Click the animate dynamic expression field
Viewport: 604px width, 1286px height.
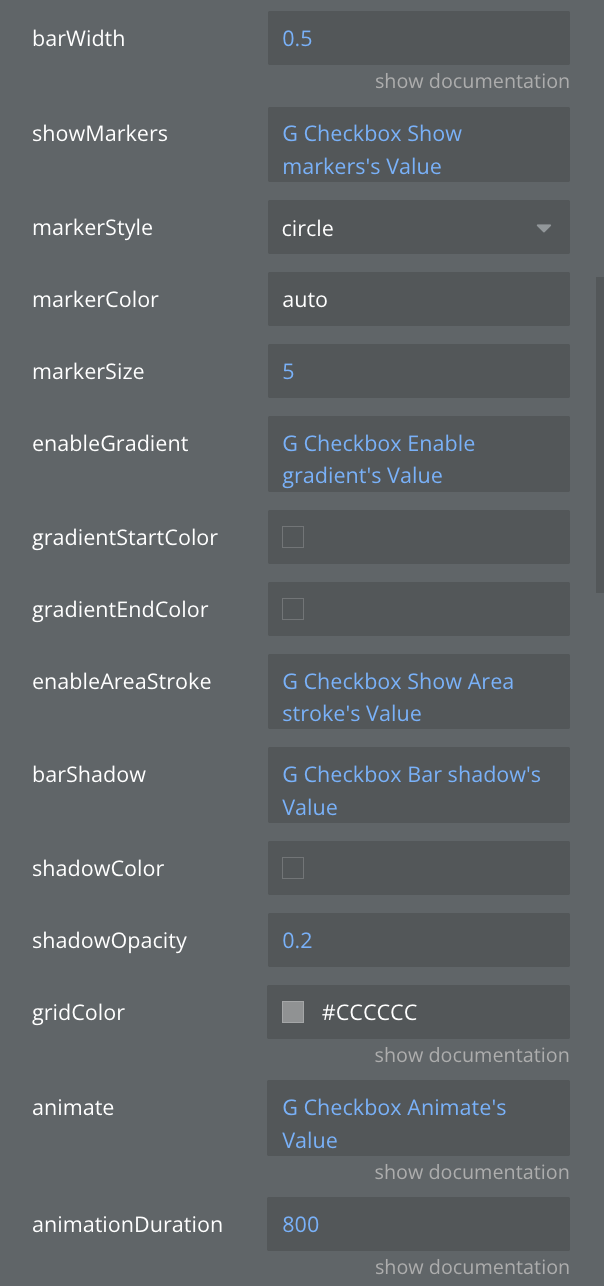(418, 1124)
